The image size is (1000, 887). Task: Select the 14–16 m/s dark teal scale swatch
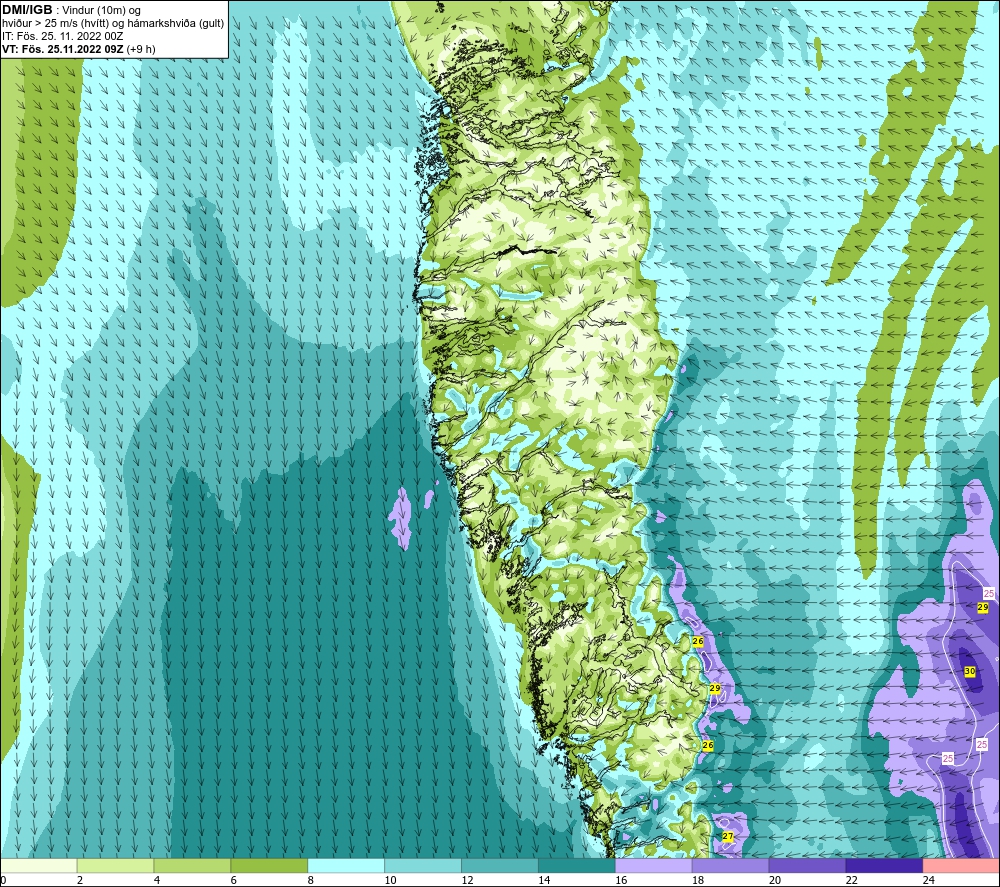pos(577,865)
